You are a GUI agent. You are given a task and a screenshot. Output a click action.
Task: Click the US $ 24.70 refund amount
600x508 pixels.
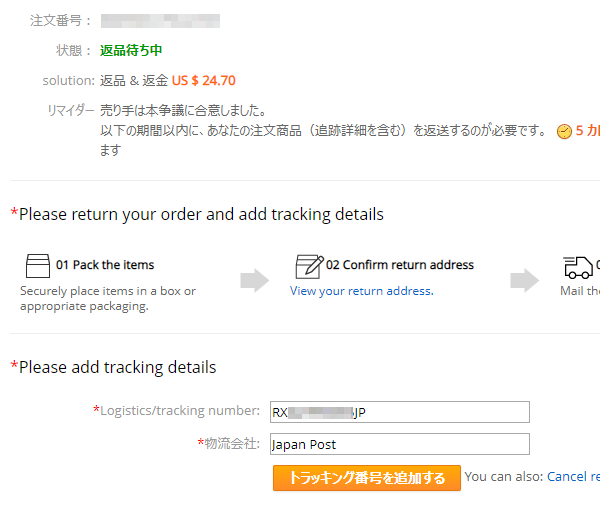(x=204, y=80)
